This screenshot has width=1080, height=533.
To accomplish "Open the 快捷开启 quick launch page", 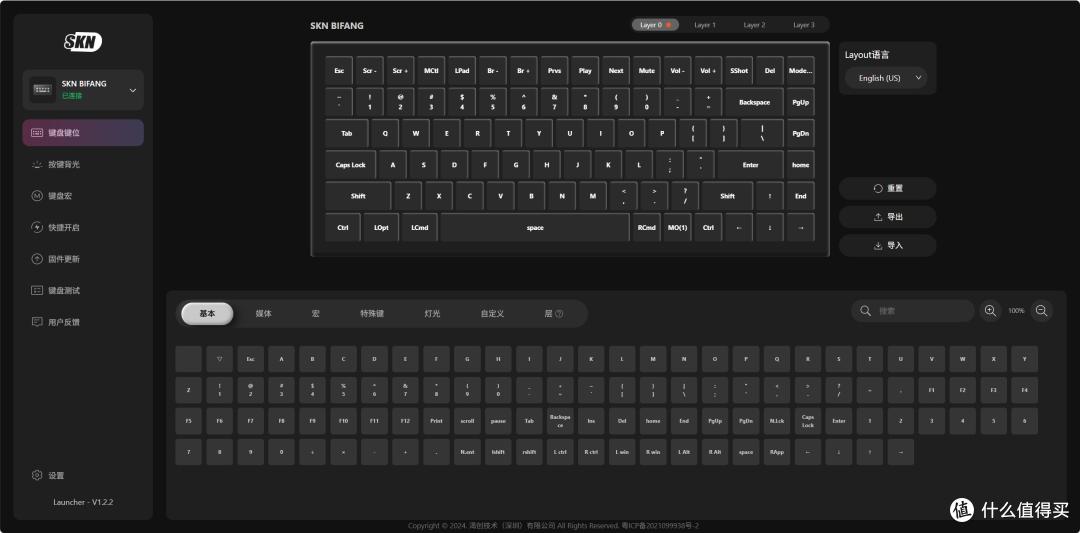I will (x=83, y=227).
